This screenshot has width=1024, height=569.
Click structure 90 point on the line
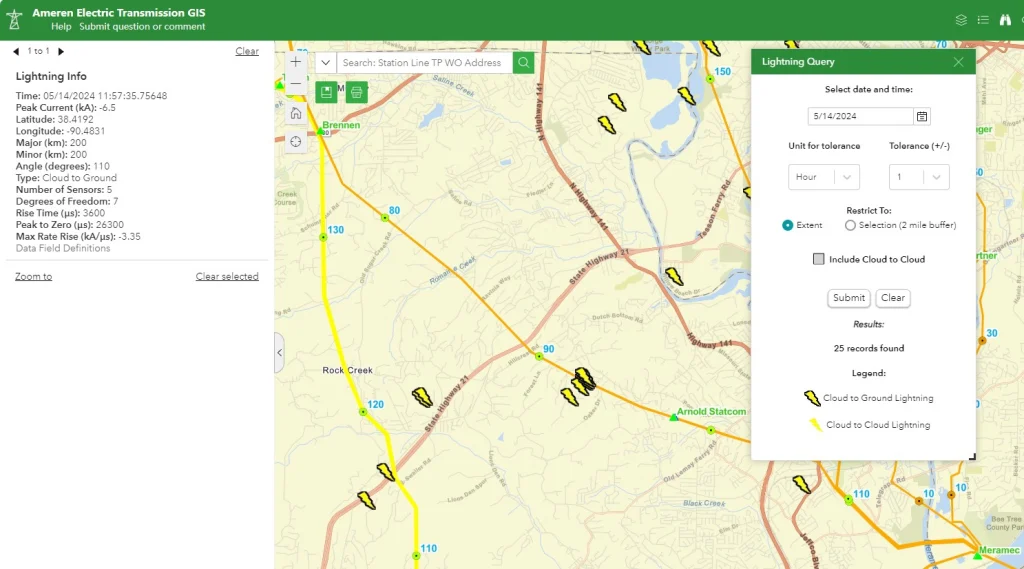point(539,357)
